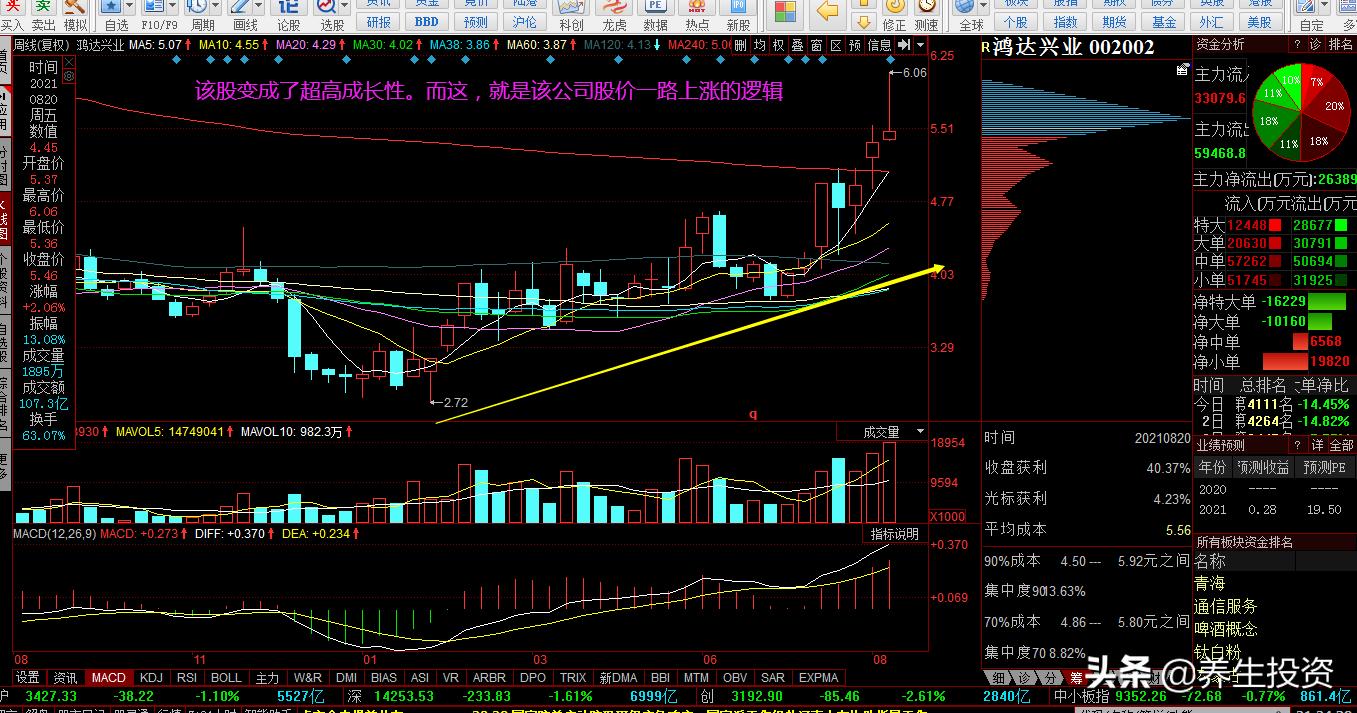
Task: Toggle the 权 price adjustment option
Action: [x=778, y=45]
